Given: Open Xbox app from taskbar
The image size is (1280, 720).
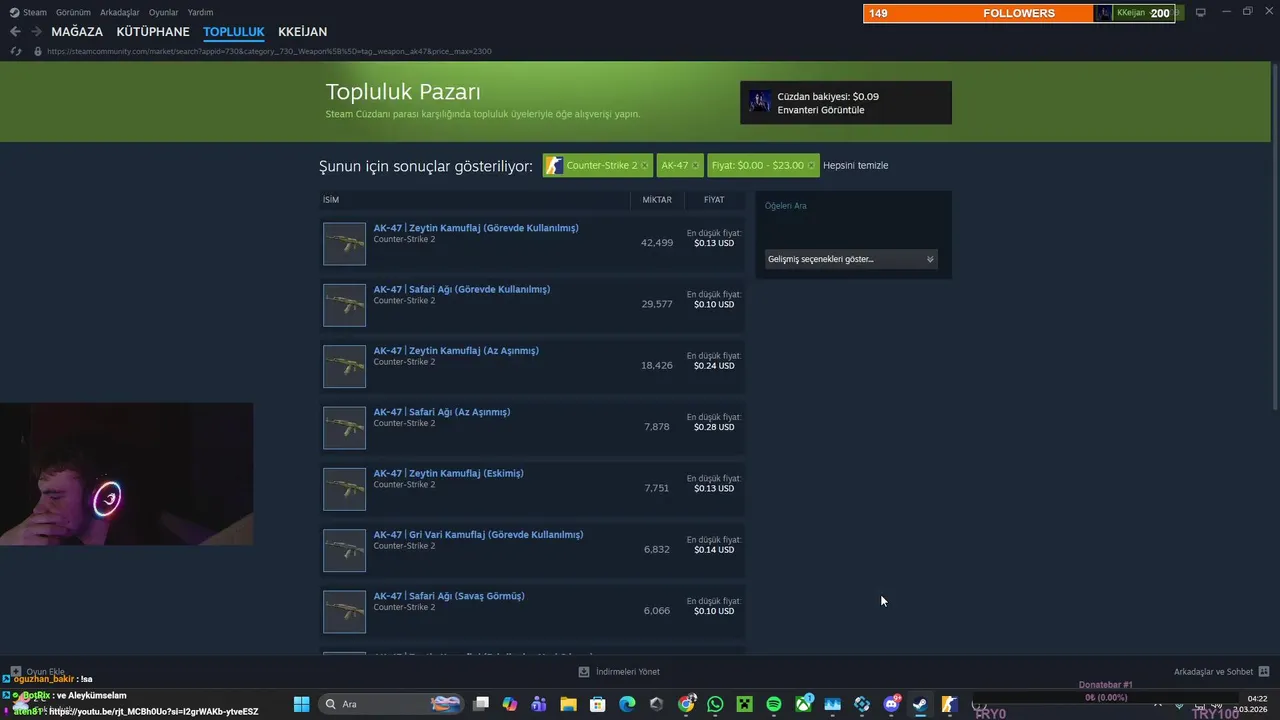Looking at the screenshot, I should tap(804, 704).
